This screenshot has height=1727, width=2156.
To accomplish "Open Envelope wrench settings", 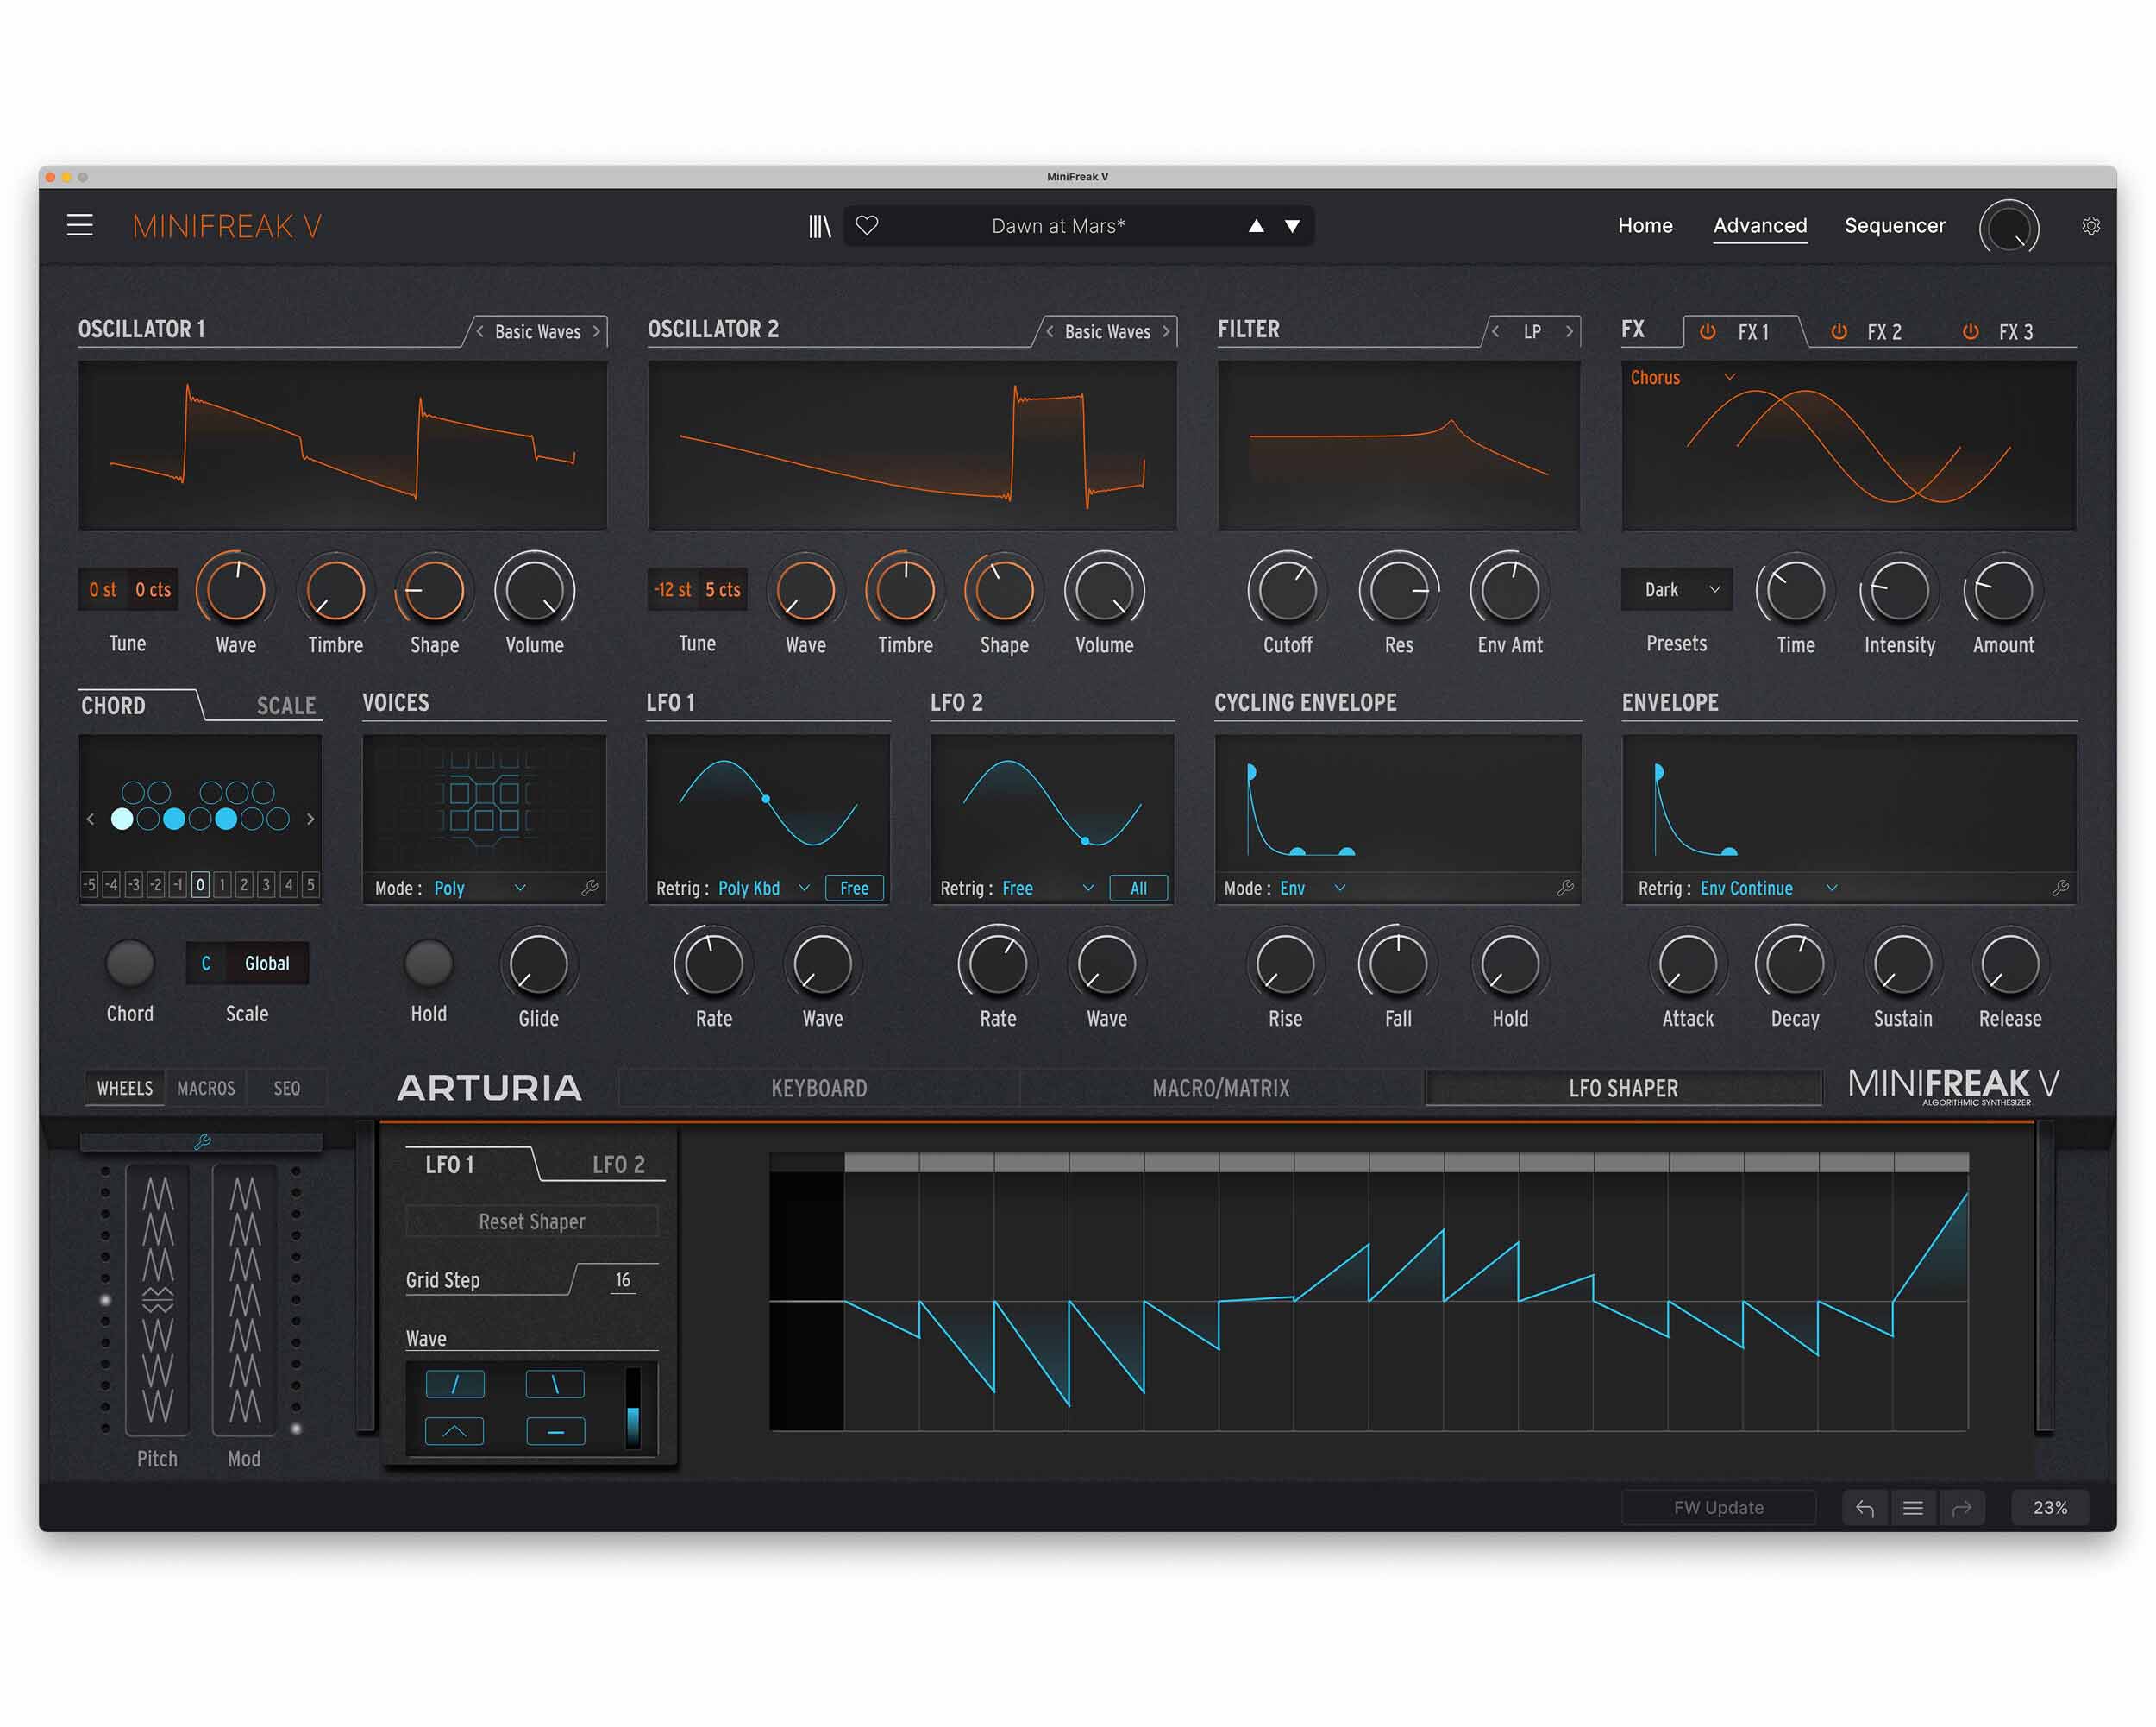I will coord(2061,887).
